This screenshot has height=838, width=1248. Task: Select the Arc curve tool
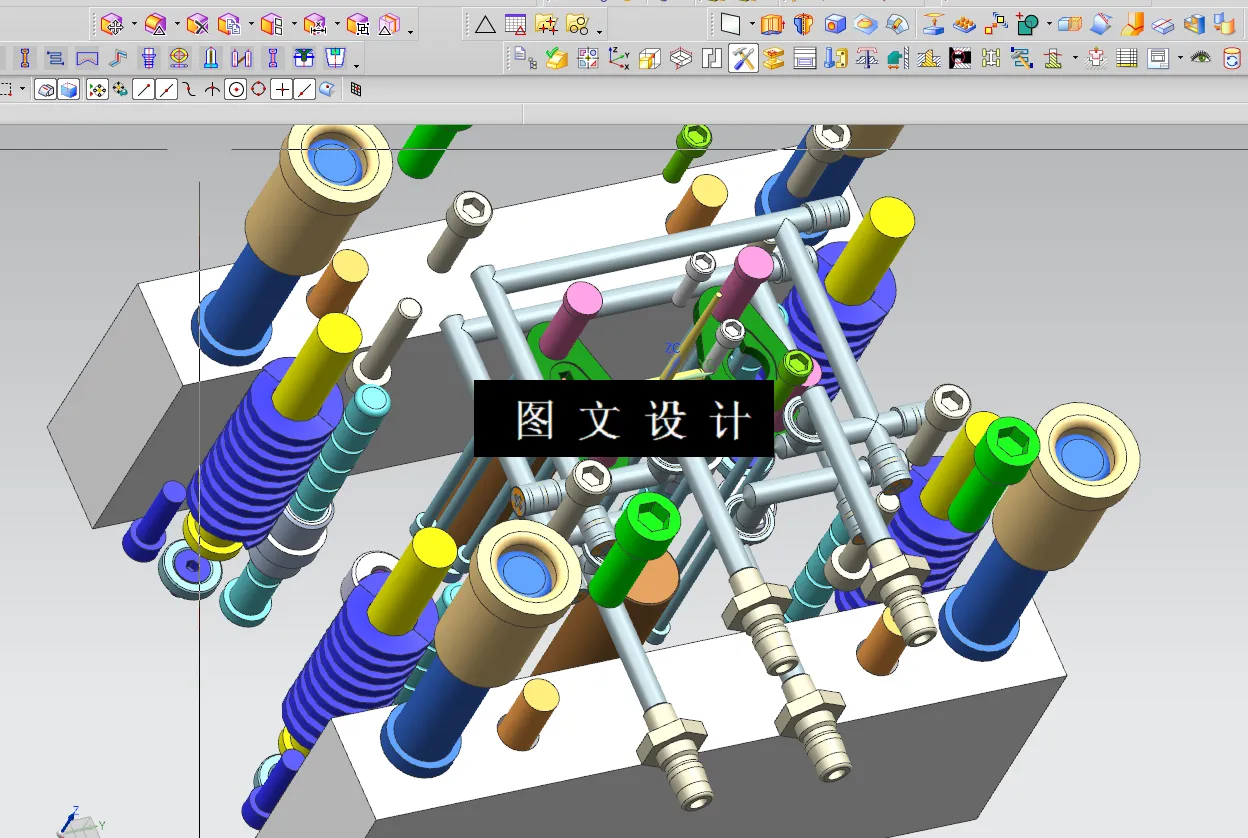pos(212,90)
